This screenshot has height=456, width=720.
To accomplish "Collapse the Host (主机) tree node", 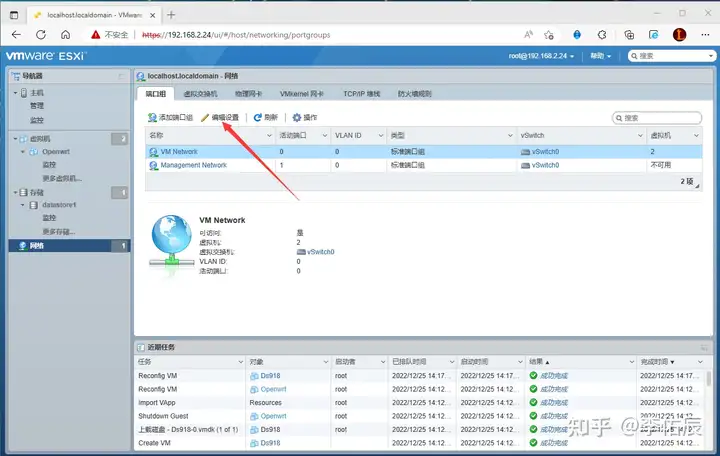I will [x=15, y=93].
